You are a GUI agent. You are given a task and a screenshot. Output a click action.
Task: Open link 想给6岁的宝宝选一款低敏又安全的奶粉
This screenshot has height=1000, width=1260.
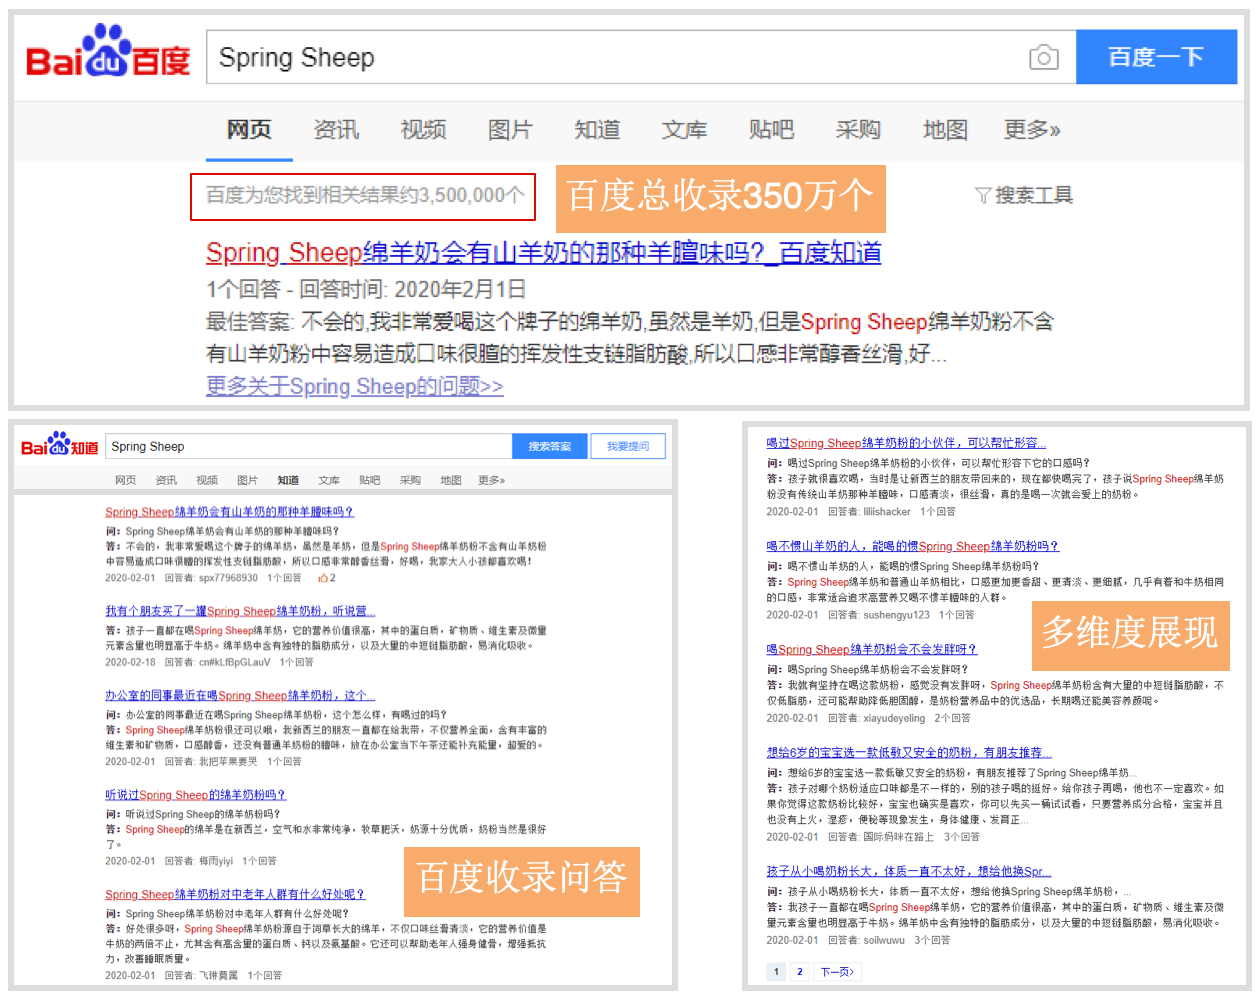click(x=909, y=752)
